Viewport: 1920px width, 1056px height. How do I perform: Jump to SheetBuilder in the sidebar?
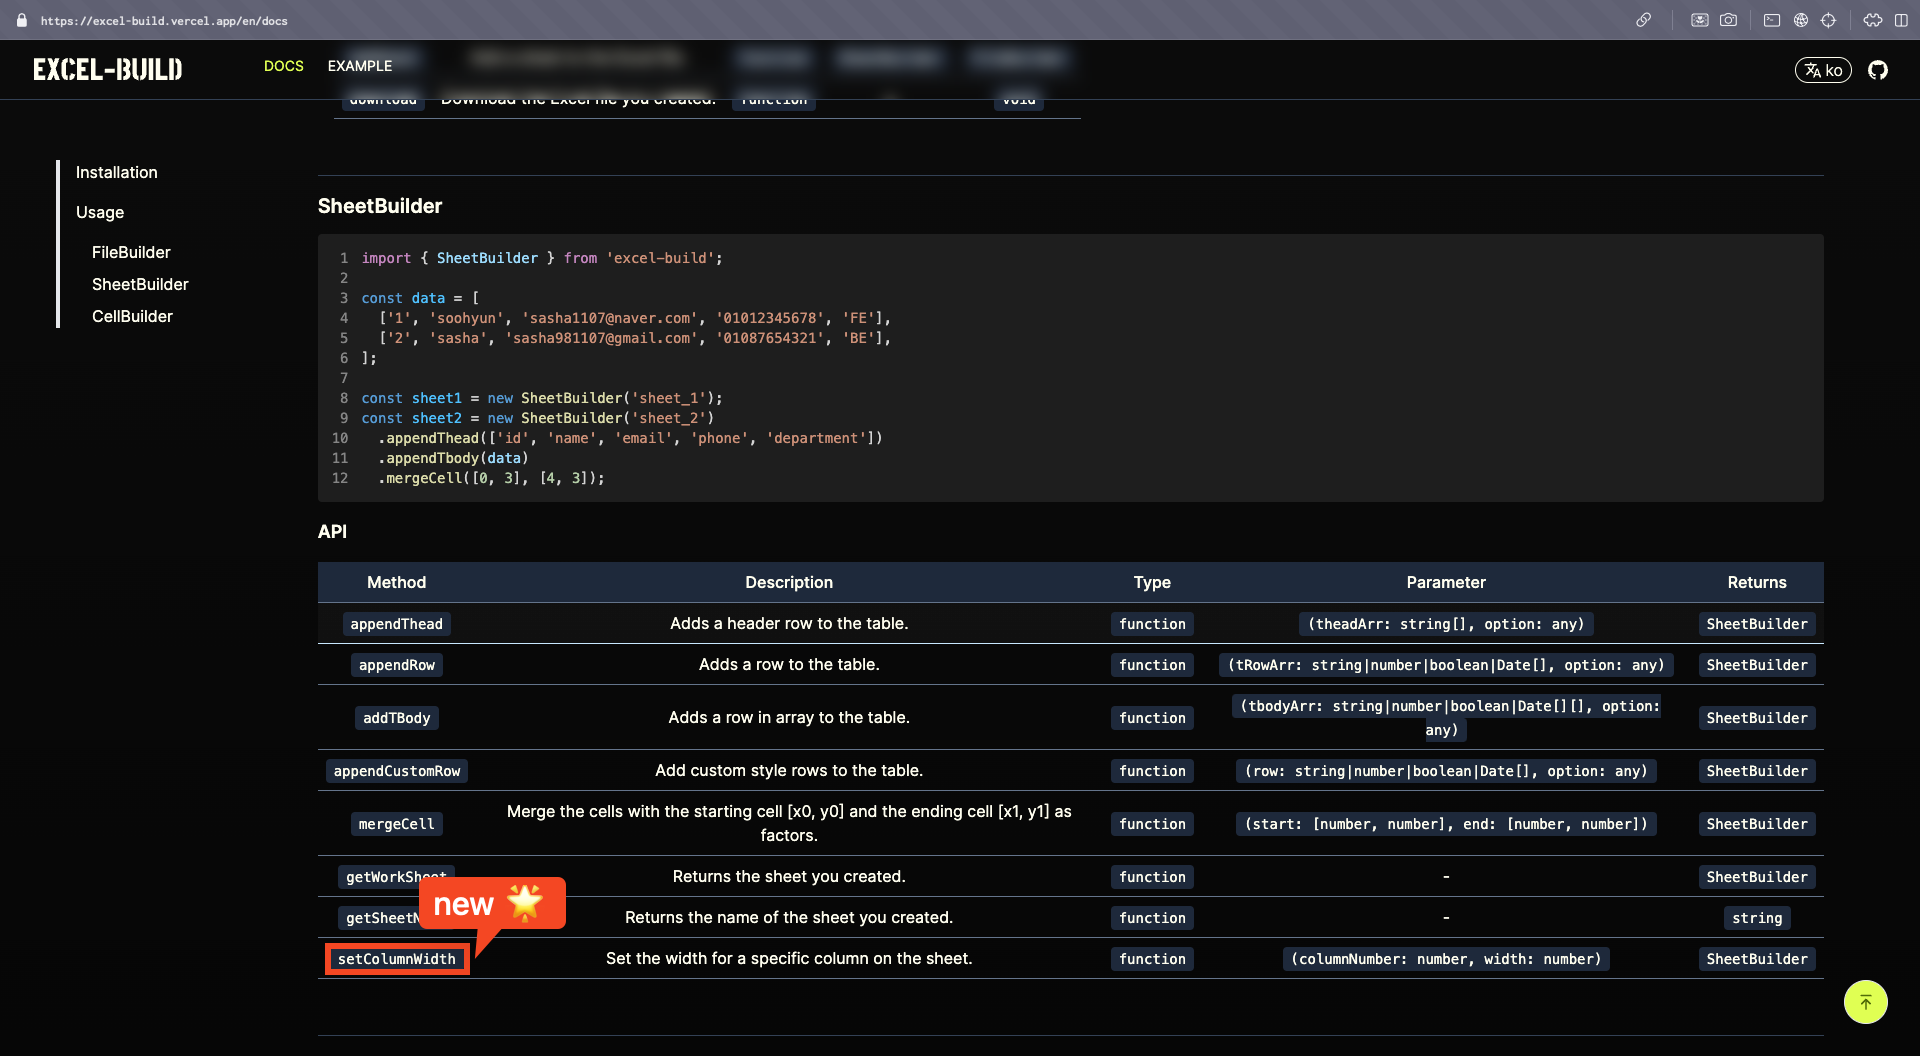click(x=140, y=284)
